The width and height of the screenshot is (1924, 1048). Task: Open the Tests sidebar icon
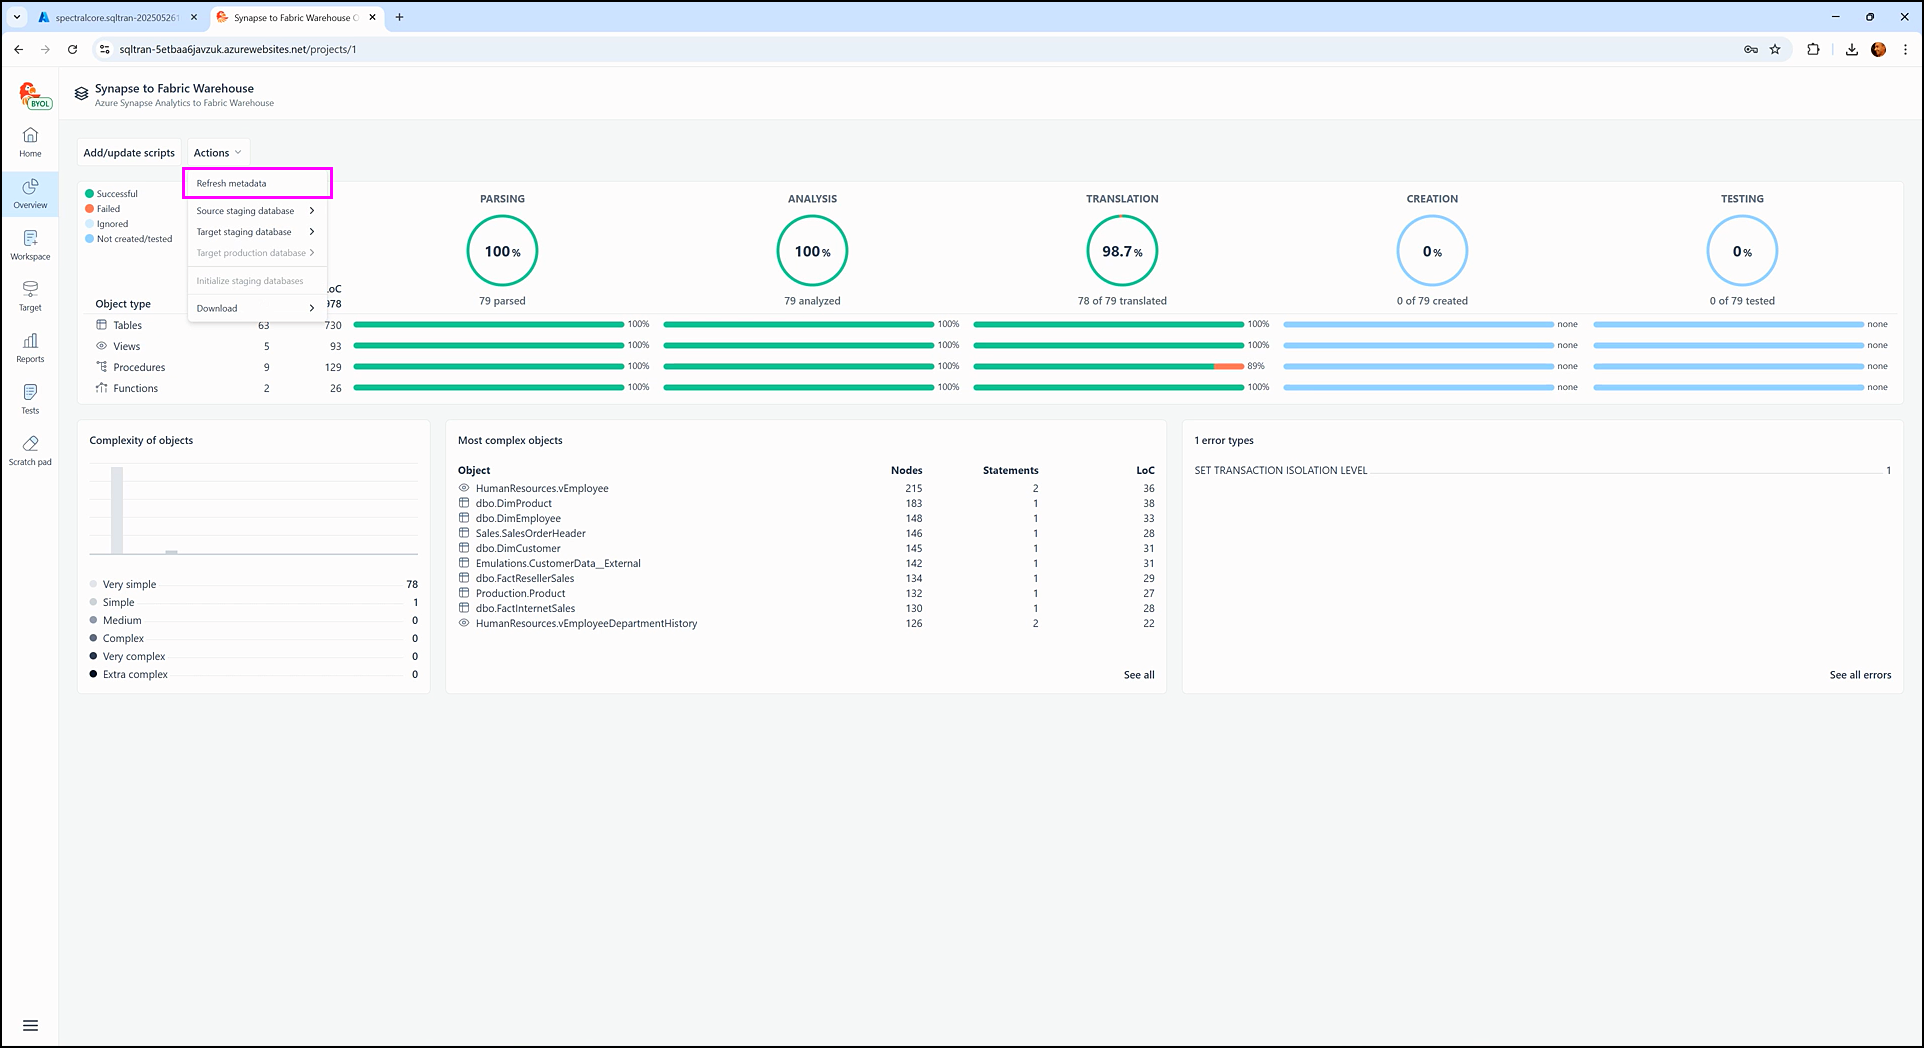(x=30, y=398)
